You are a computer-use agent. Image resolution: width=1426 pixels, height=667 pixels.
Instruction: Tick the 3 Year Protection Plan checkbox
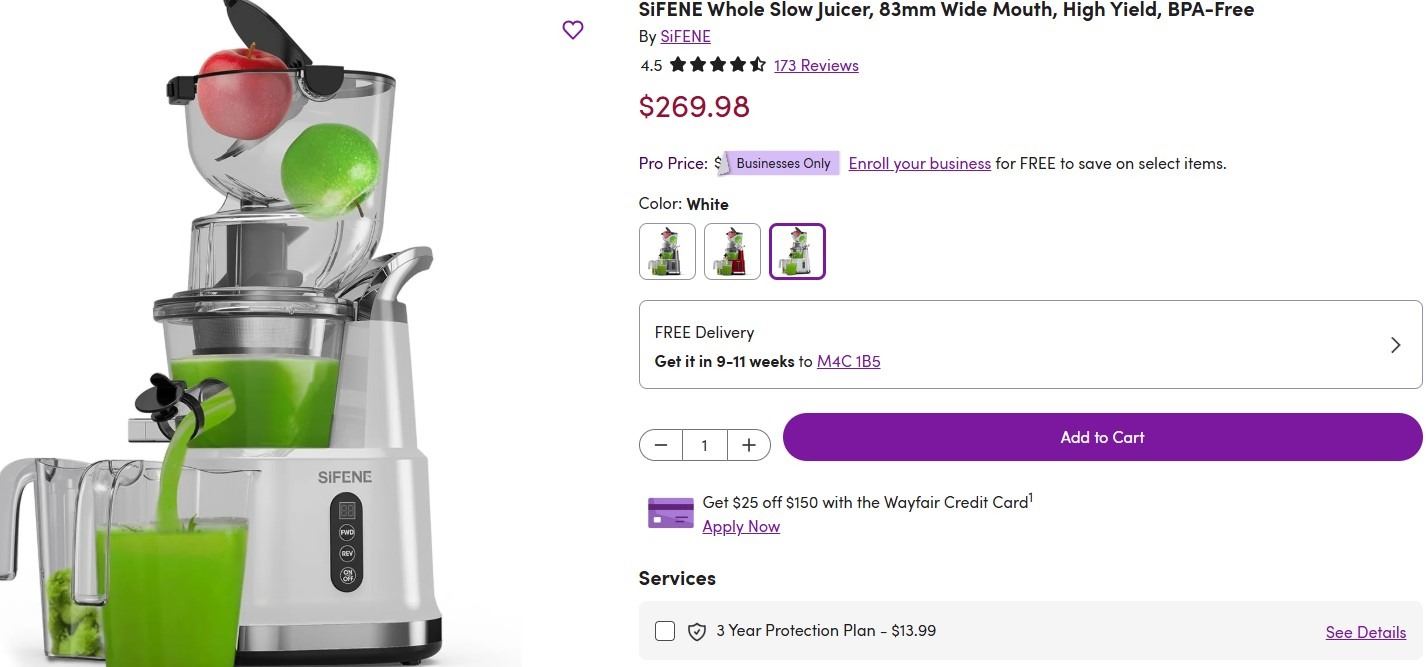tap(665, 631)
